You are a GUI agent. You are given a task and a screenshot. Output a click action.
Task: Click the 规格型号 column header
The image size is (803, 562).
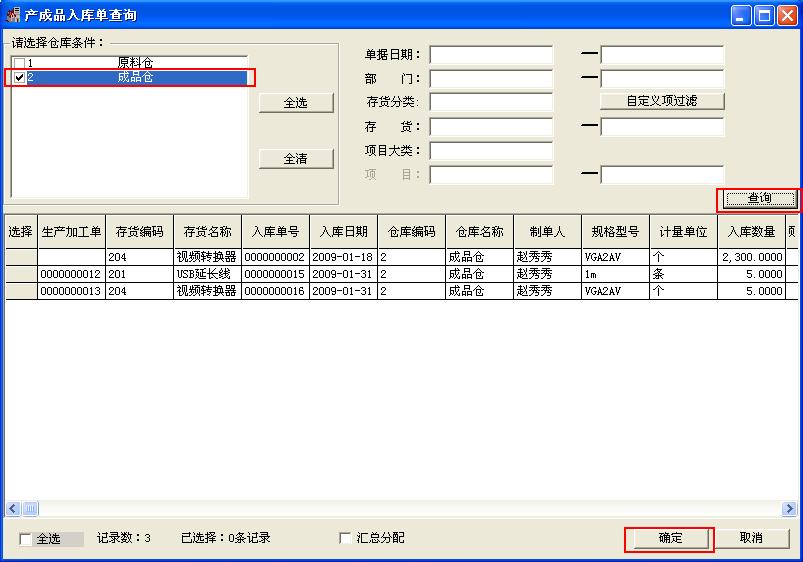[616, 232]
